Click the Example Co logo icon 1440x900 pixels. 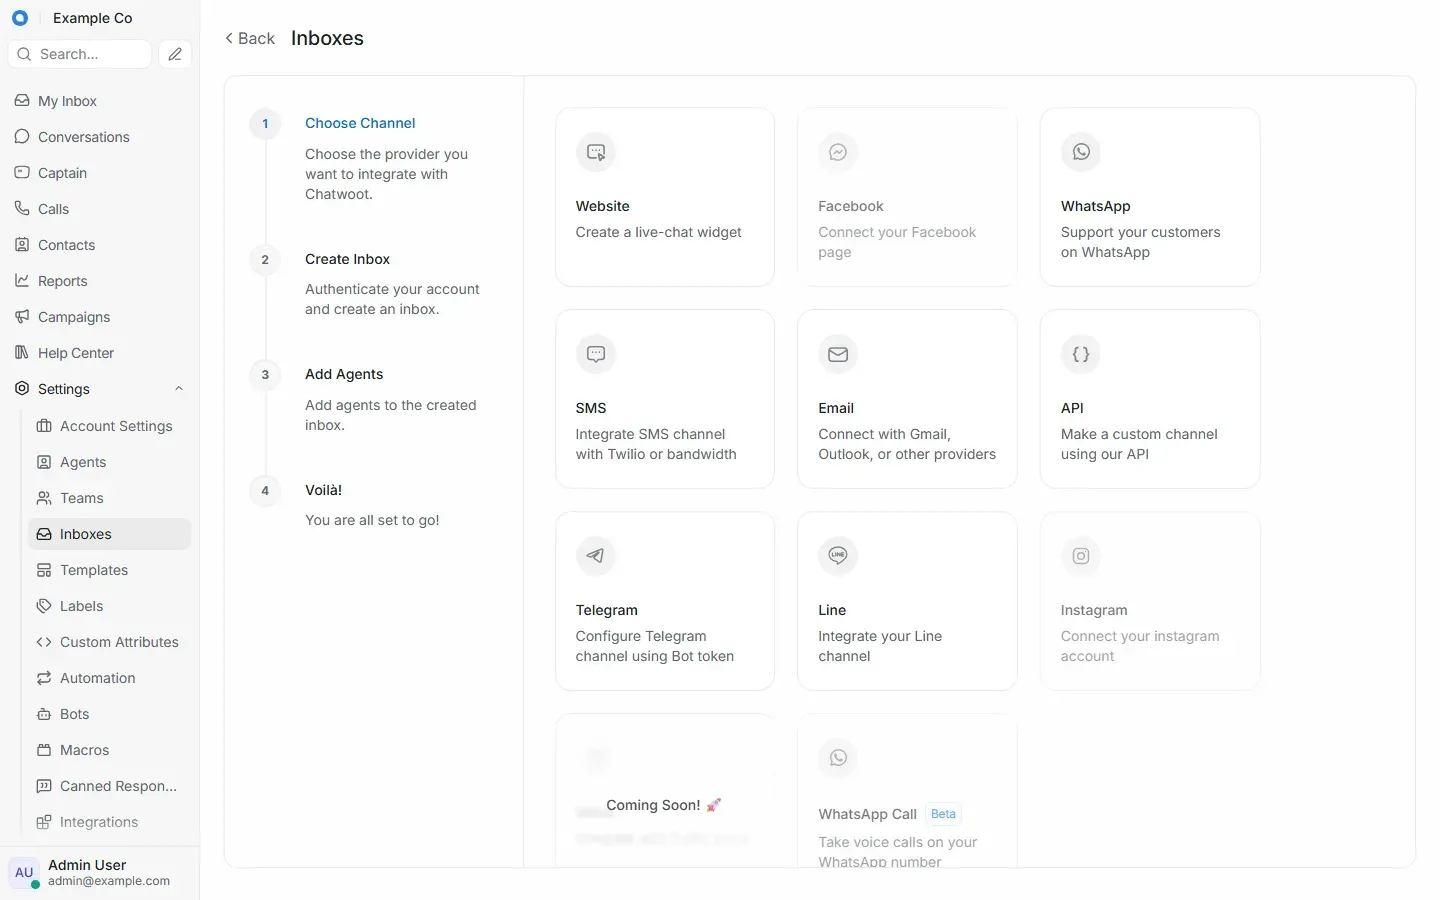pyautogui.click(x=20, y=18)
